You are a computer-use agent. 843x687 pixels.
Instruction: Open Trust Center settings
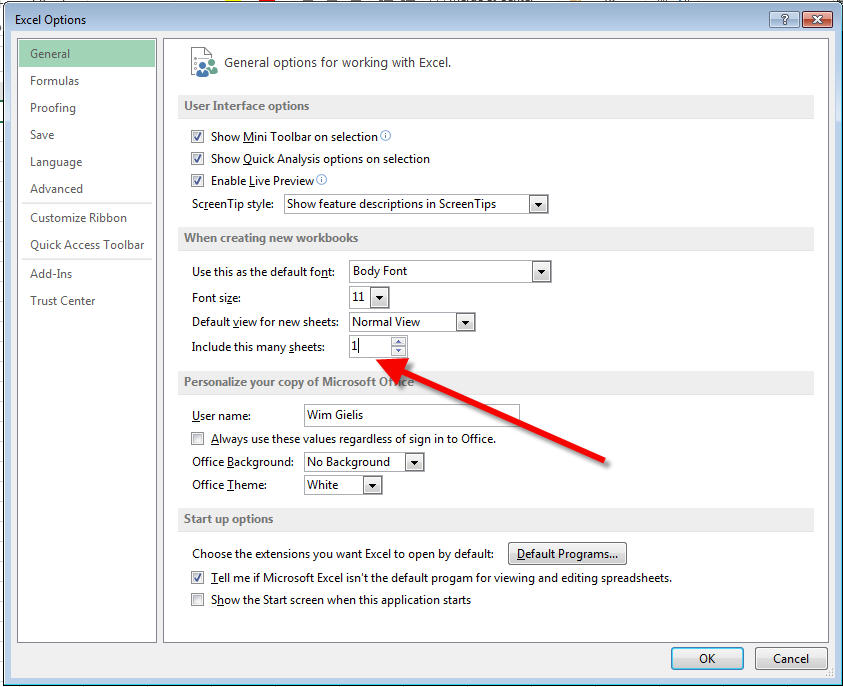pyautogui.click(x=87, y=300)
